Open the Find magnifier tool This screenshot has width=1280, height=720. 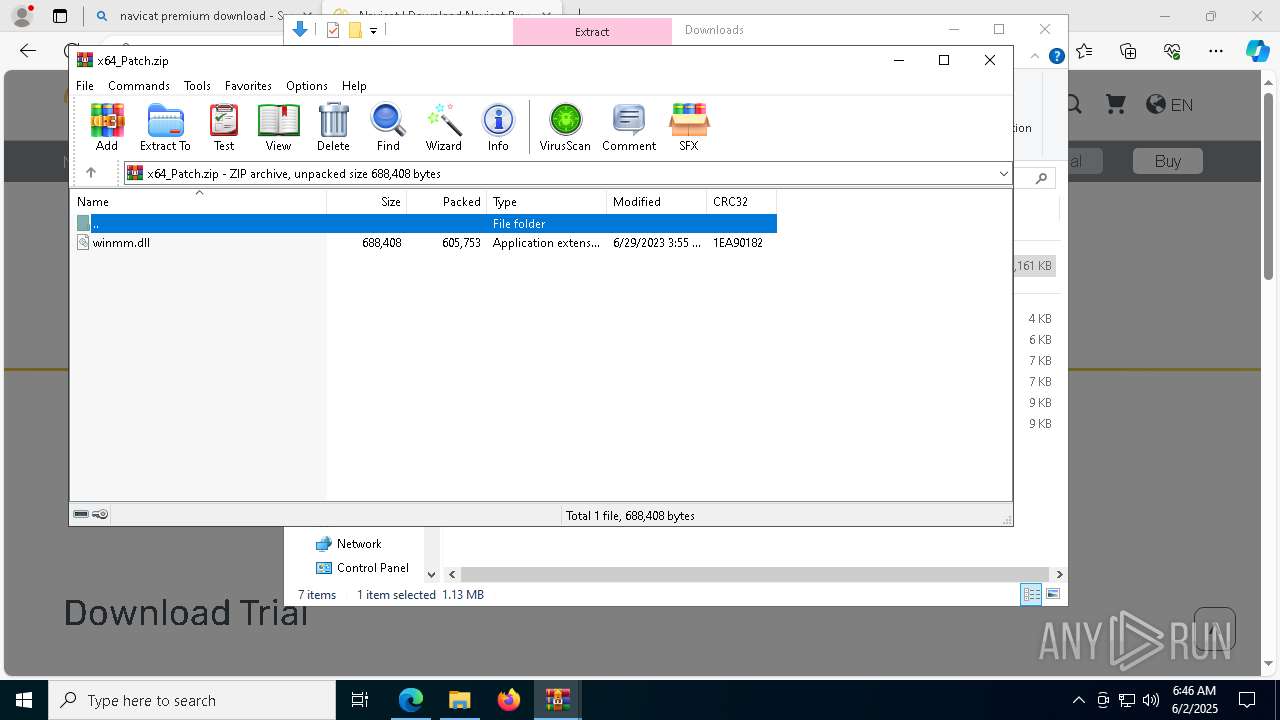[x=388, y=127]
